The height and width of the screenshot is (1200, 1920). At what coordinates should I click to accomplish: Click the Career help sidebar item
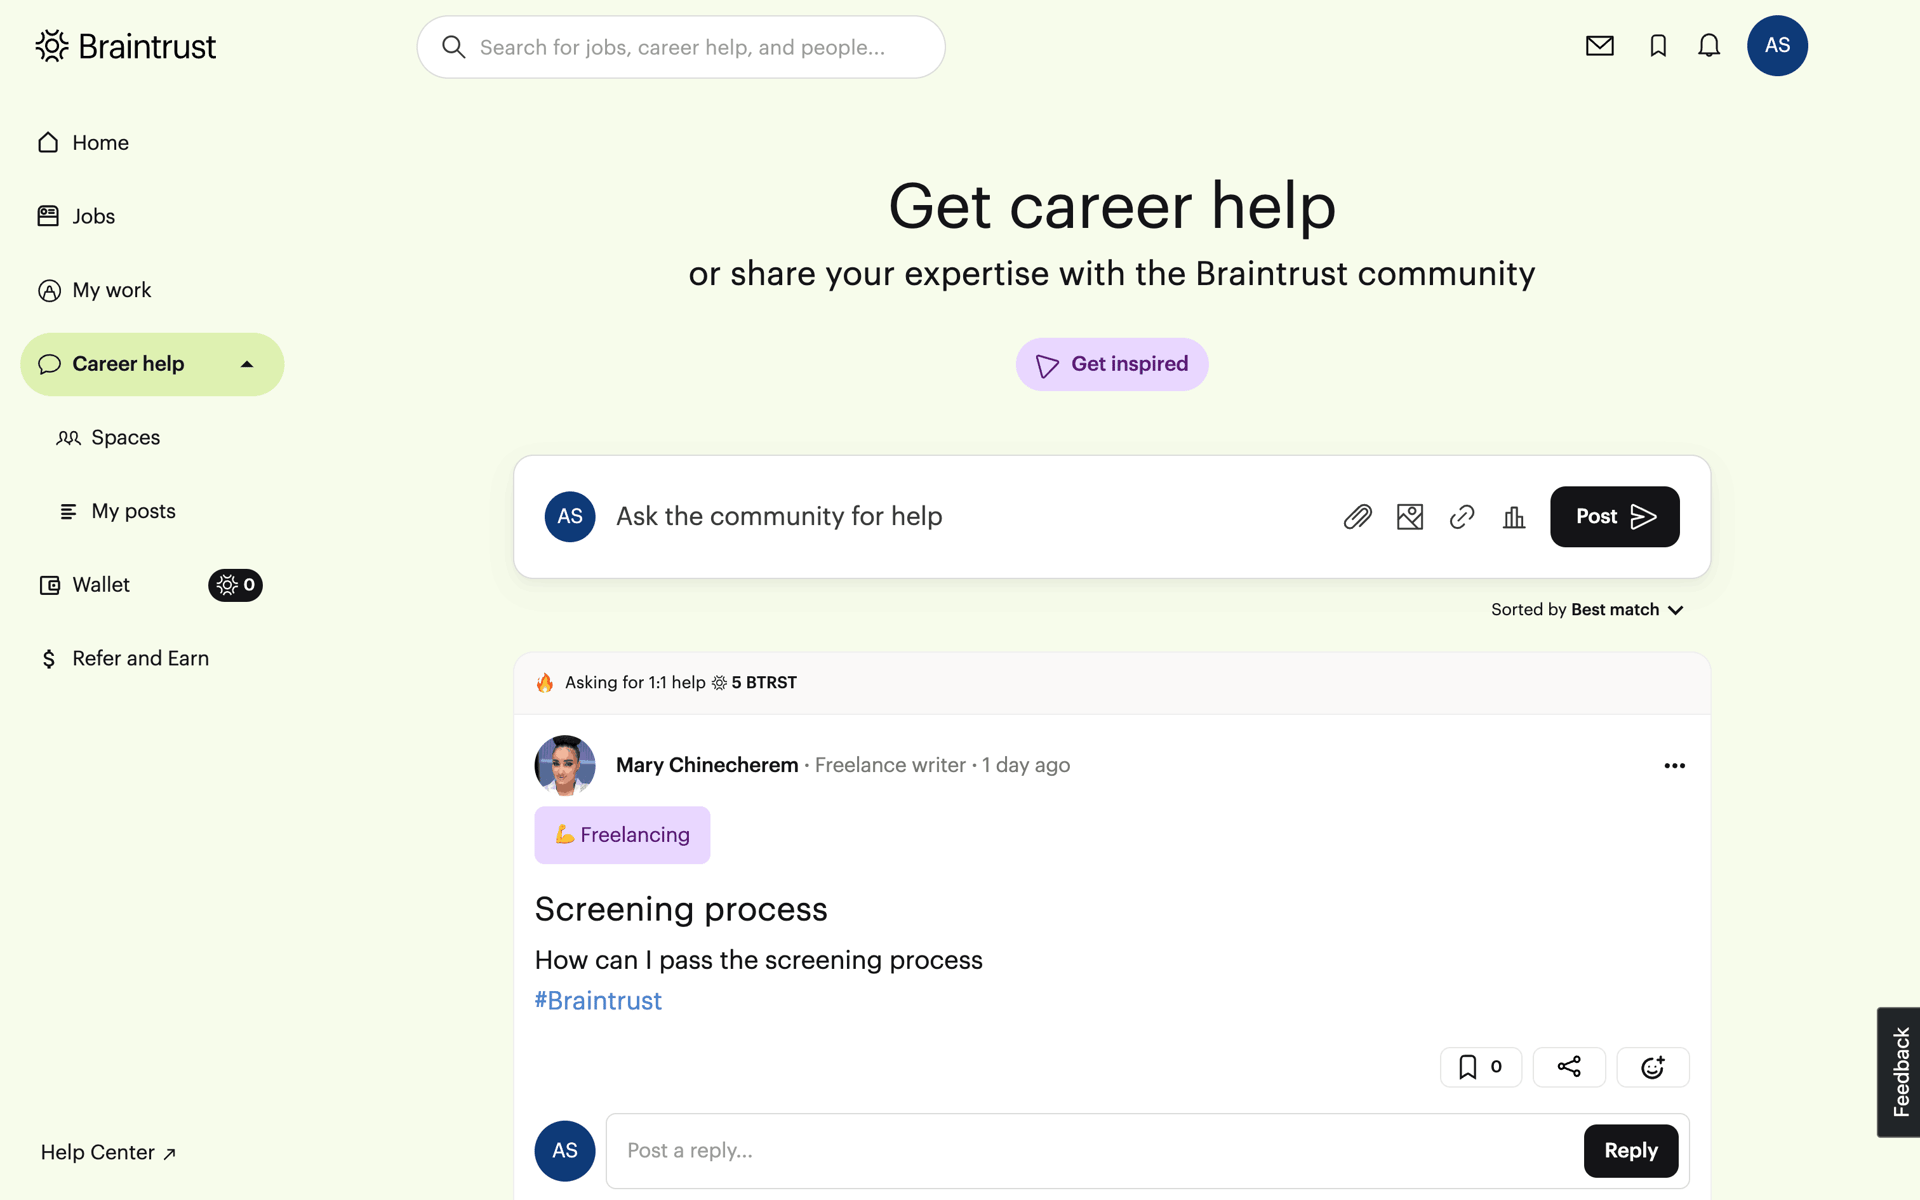(152, 364)
